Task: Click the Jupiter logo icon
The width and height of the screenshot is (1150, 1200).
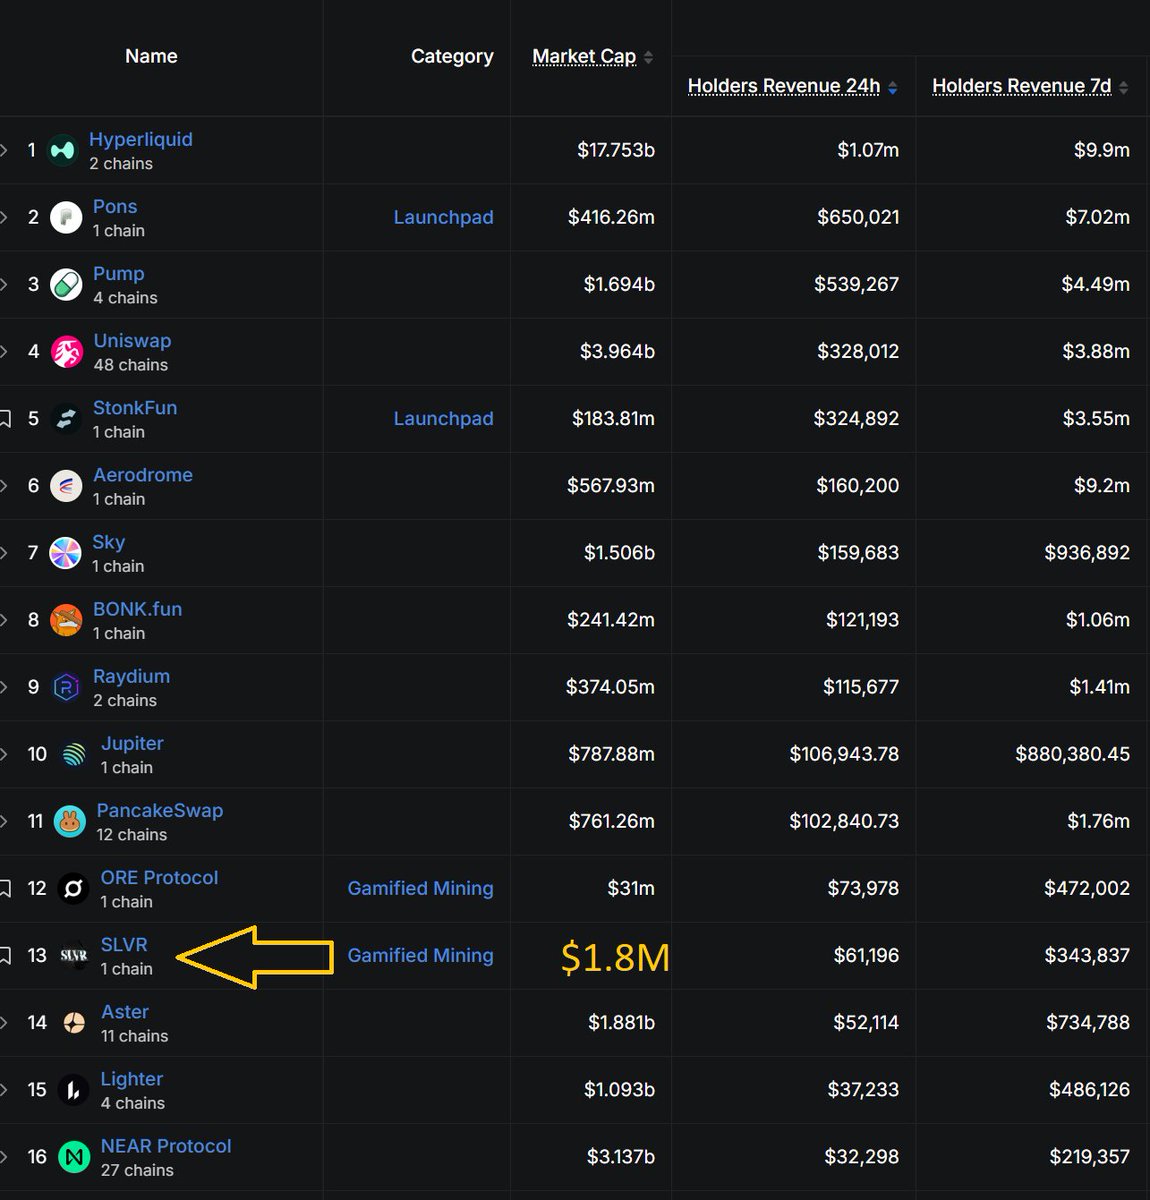Action: click(x=74, y=754)
